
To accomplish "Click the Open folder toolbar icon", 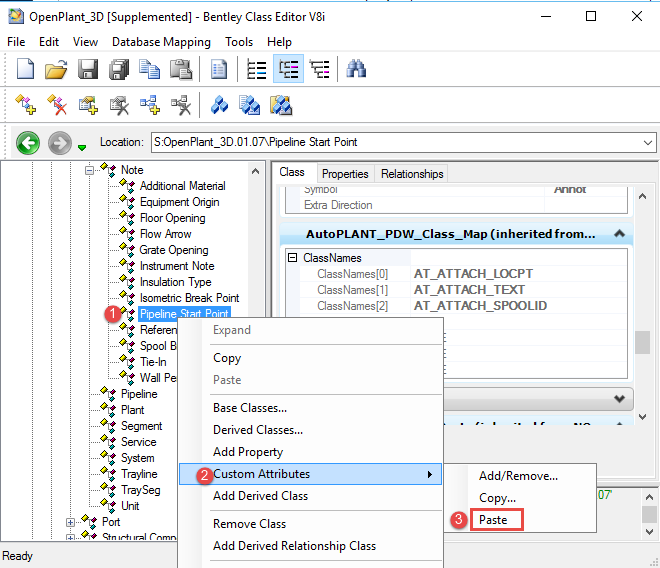I will pyautogui.click(x=56, y=69).
